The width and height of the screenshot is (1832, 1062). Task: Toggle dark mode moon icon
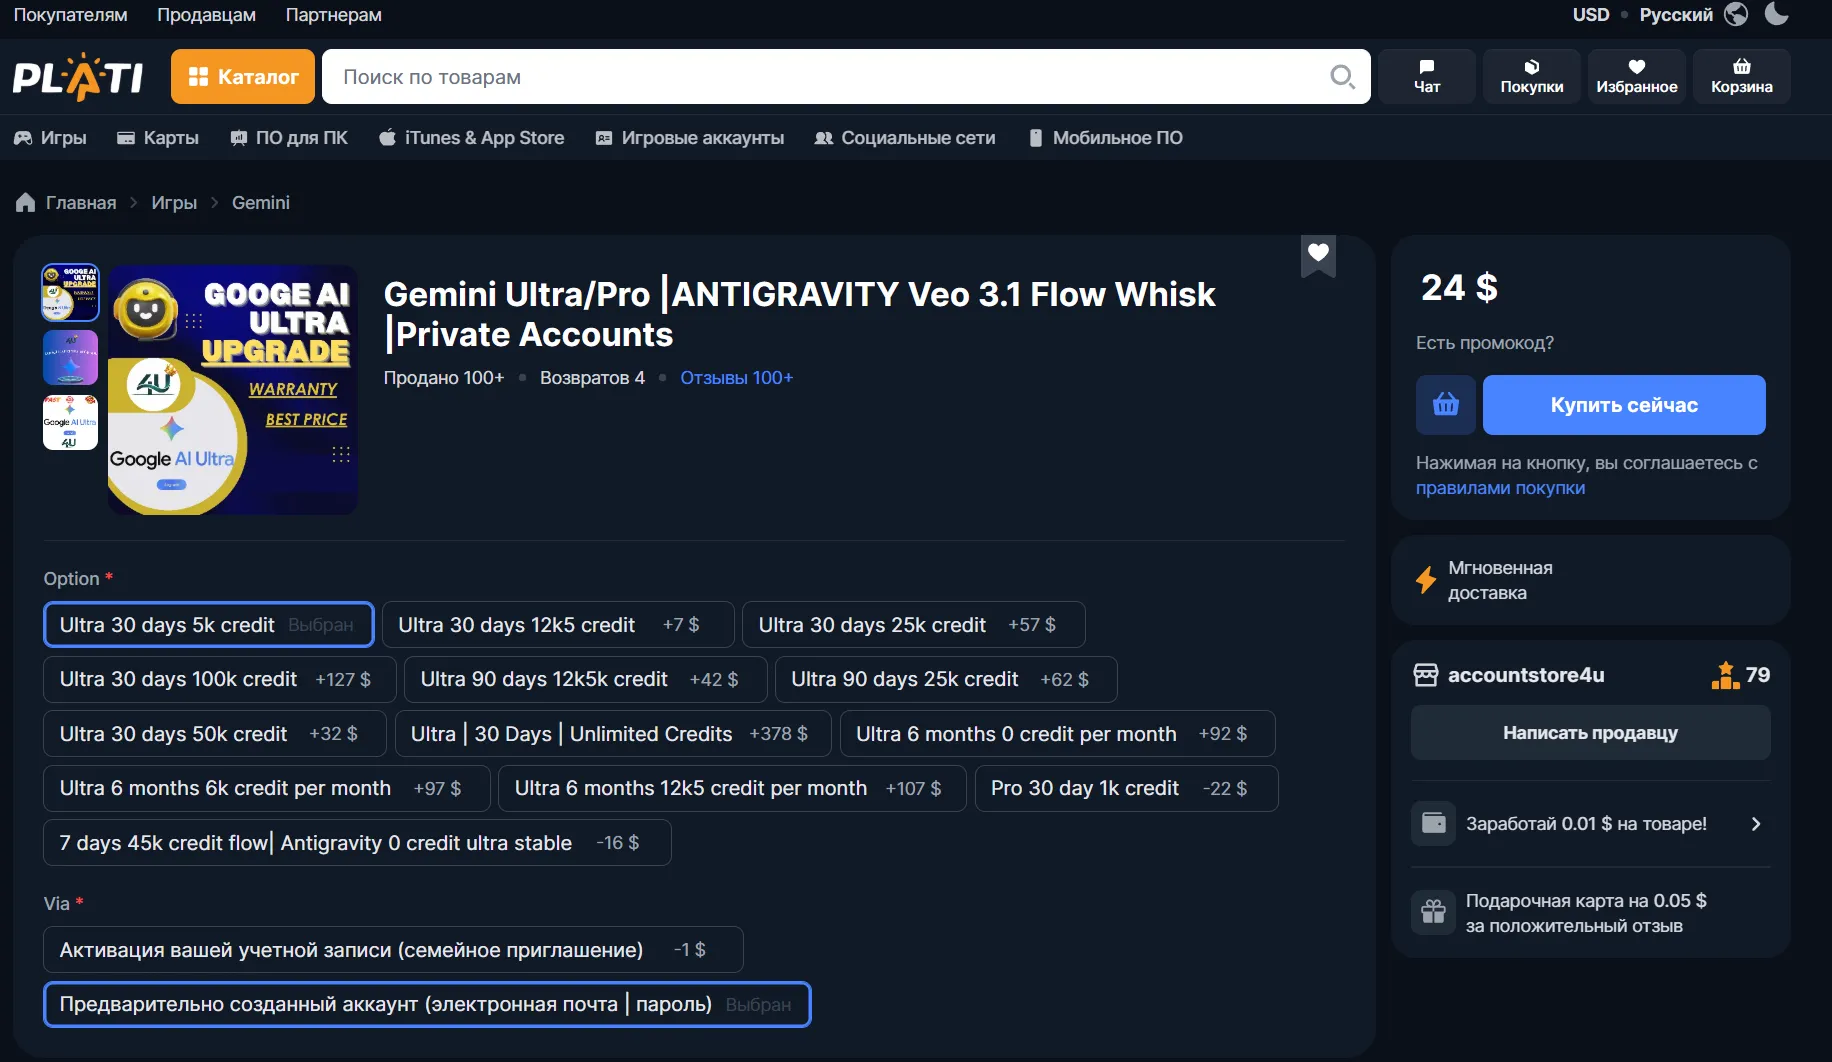1777,14
